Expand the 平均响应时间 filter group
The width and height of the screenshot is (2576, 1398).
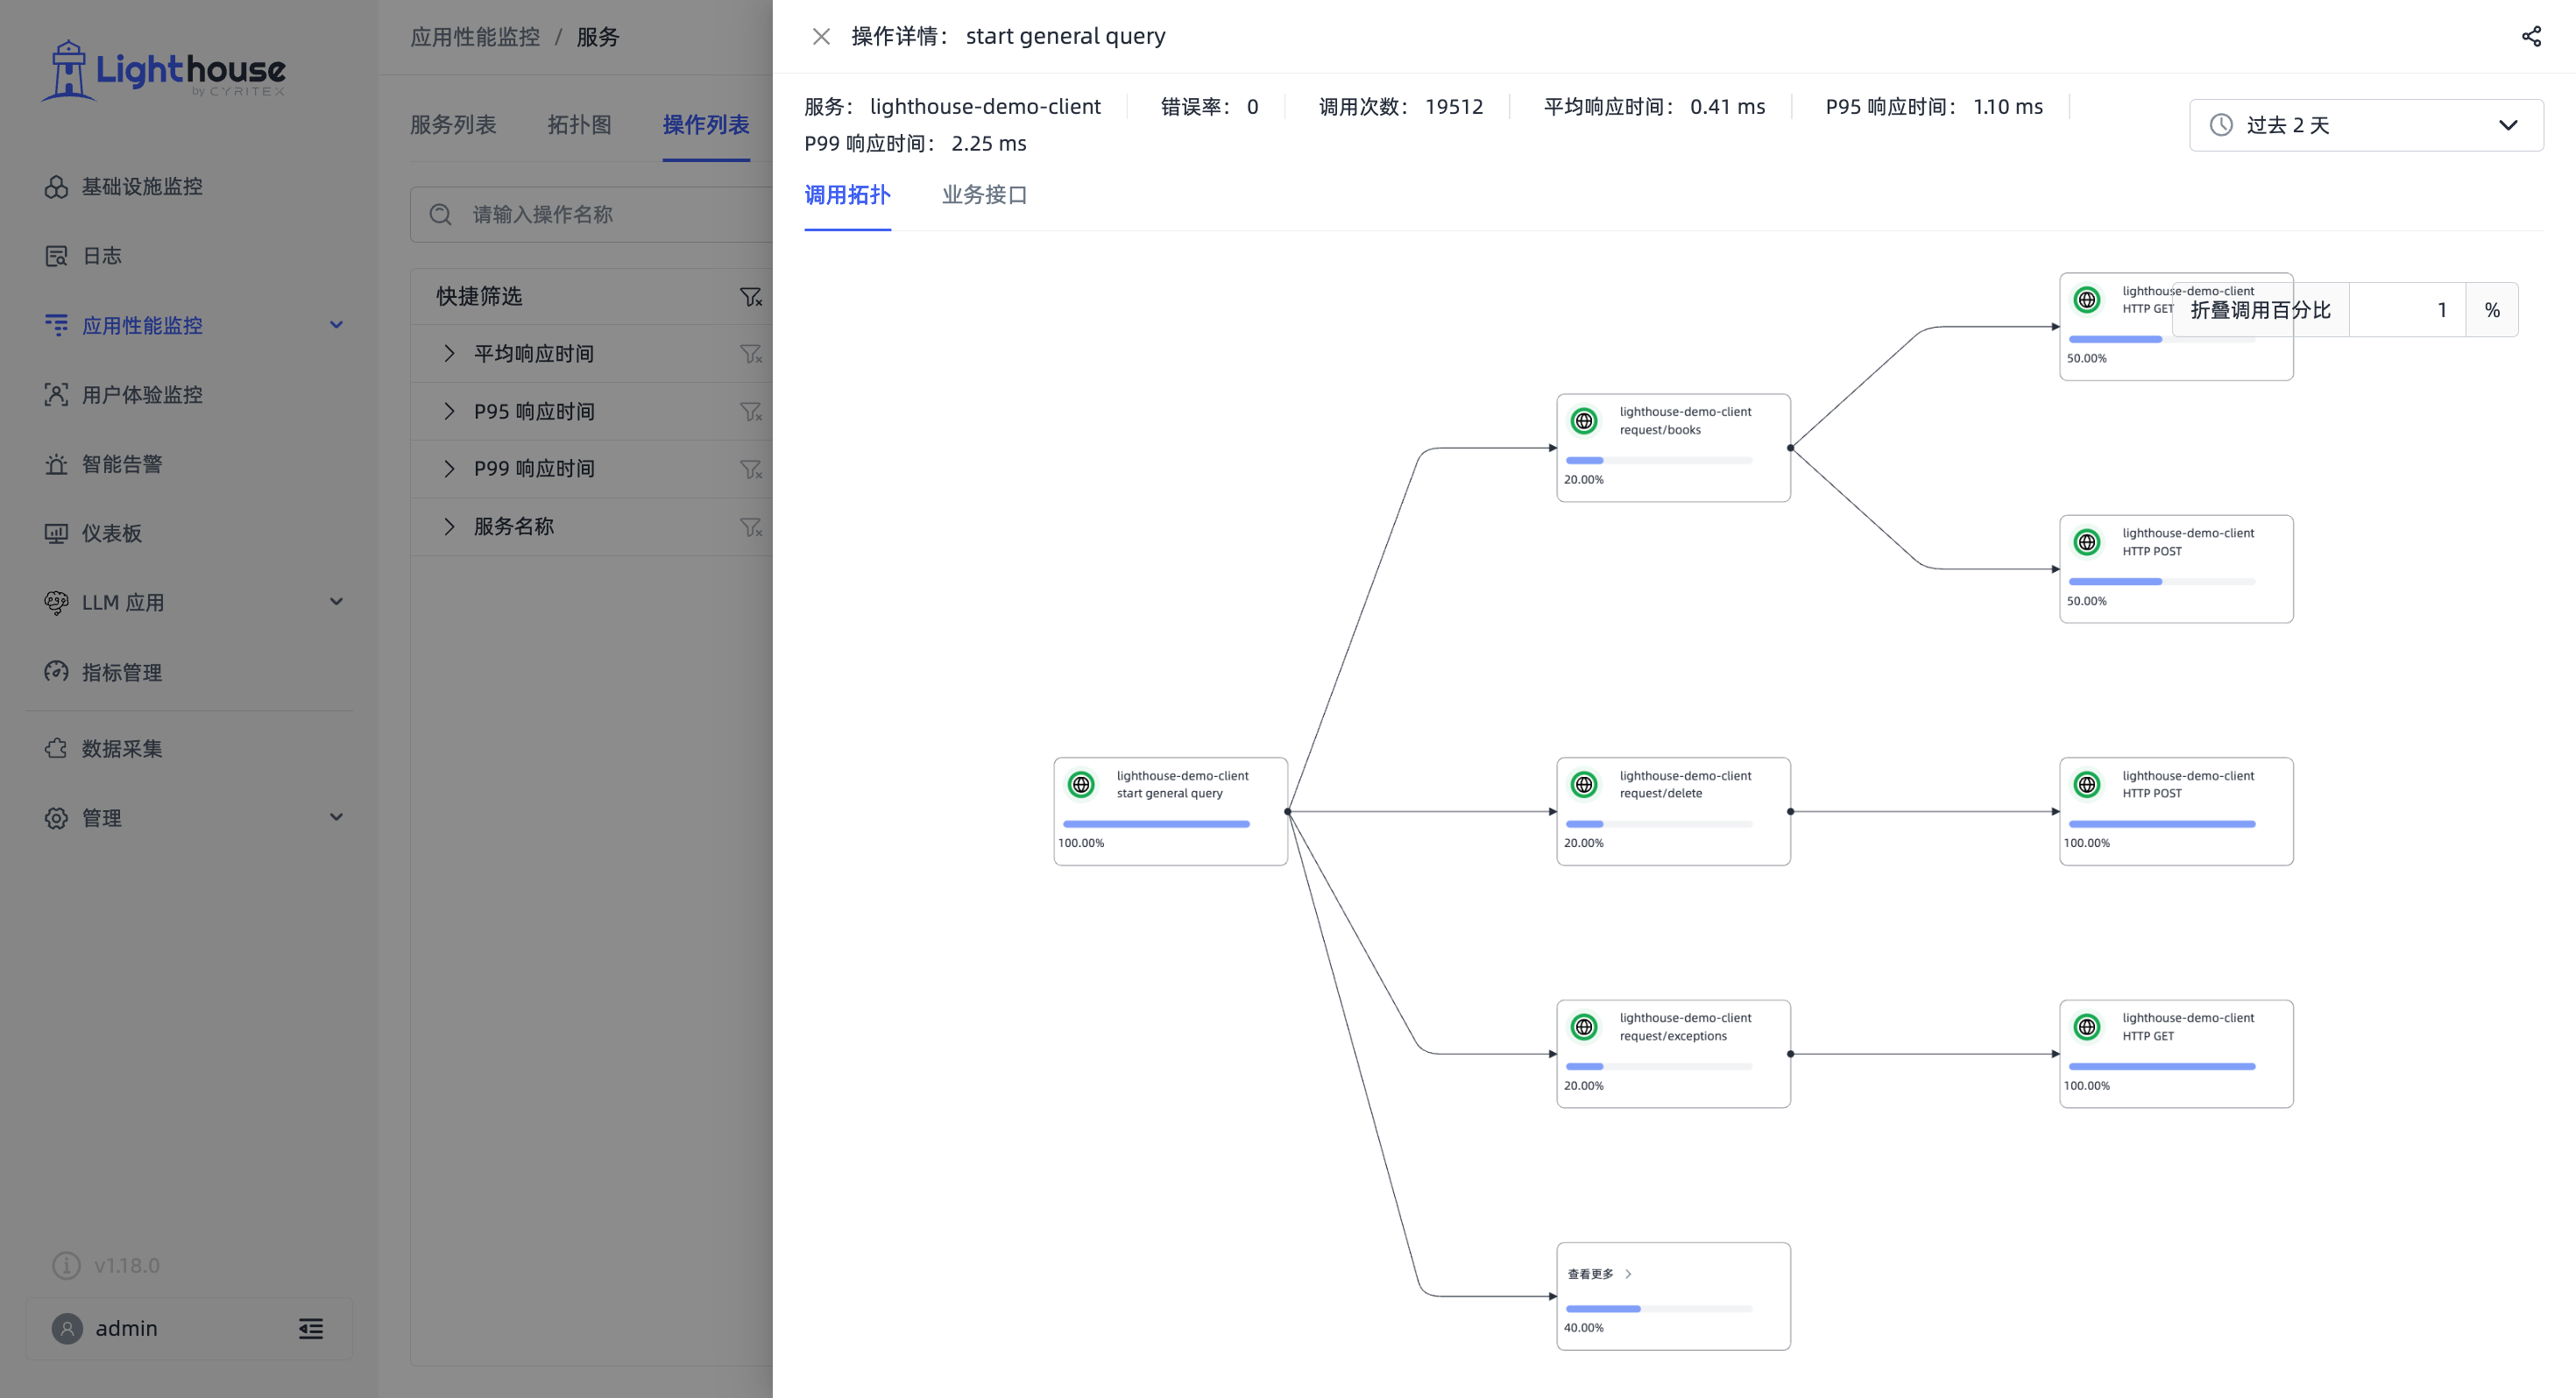point(449,353)
